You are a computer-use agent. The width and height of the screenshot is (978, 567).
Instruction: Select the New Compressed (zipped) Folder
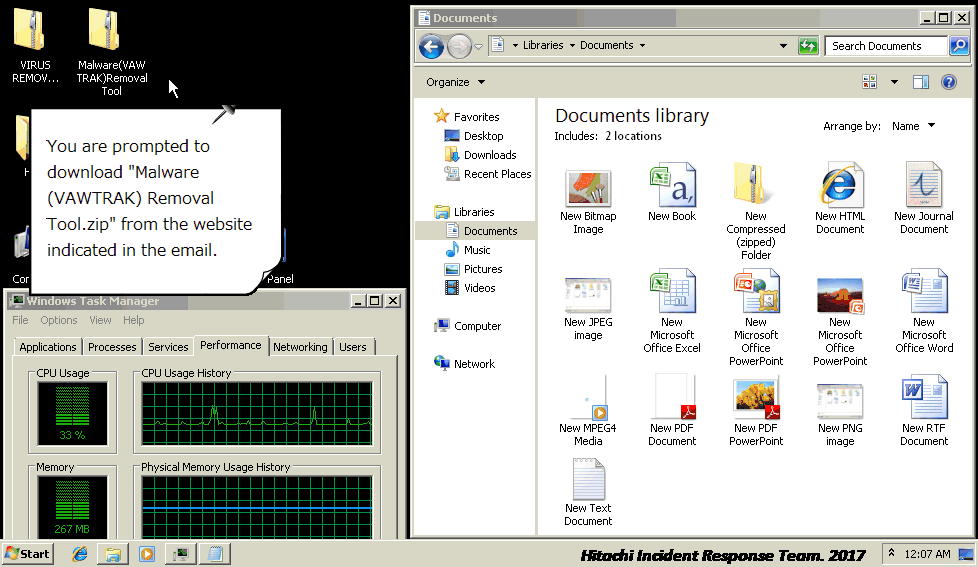(x=756, y=211)
